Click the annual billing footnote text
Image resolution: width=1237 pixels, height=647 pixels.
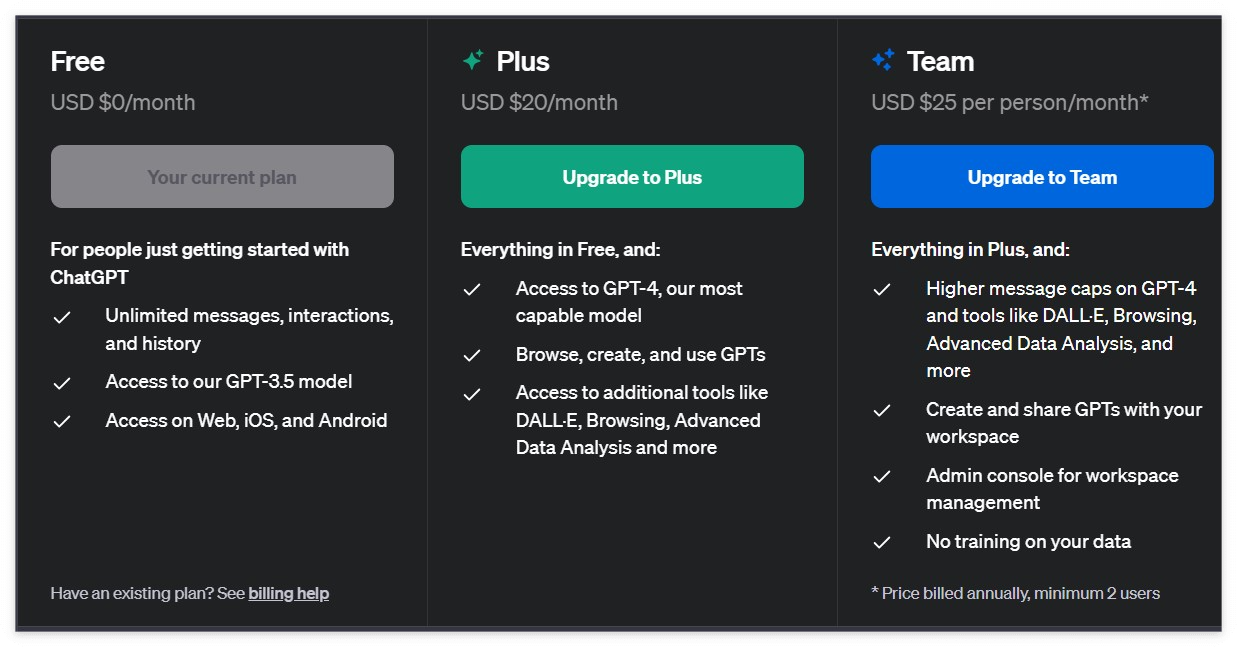click(x=1015, y=593)
